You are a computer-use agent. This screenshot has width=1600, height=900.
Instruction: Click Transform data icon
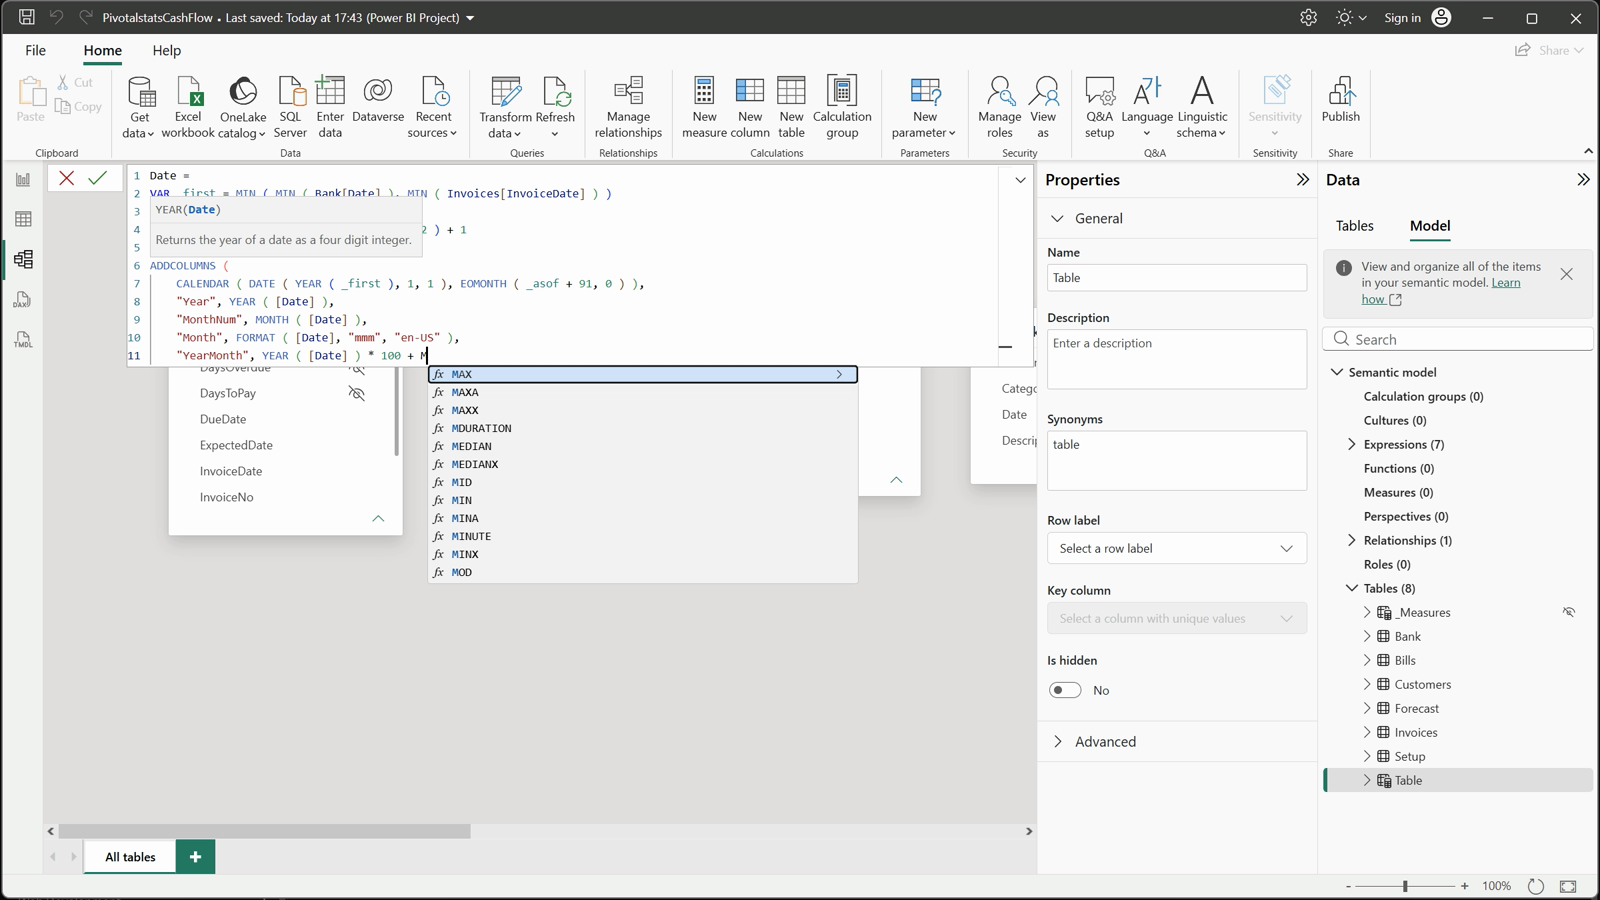coord(505,92)
